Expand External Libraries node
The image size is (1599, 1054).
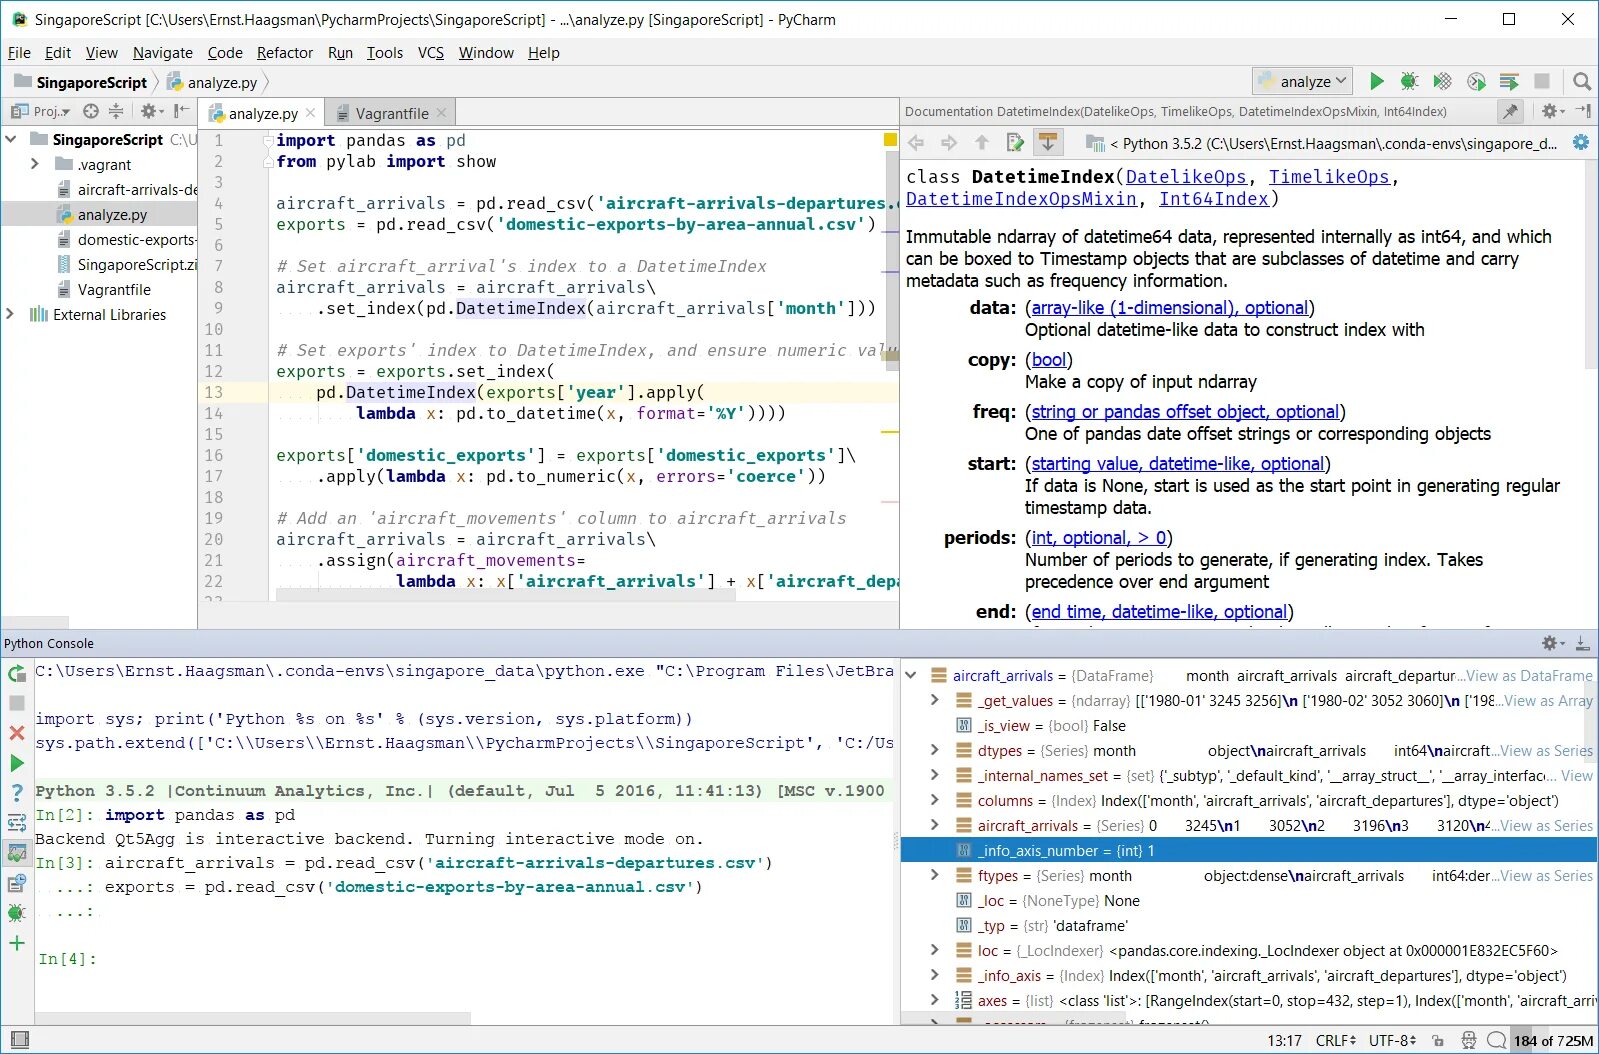click(11, 314)
